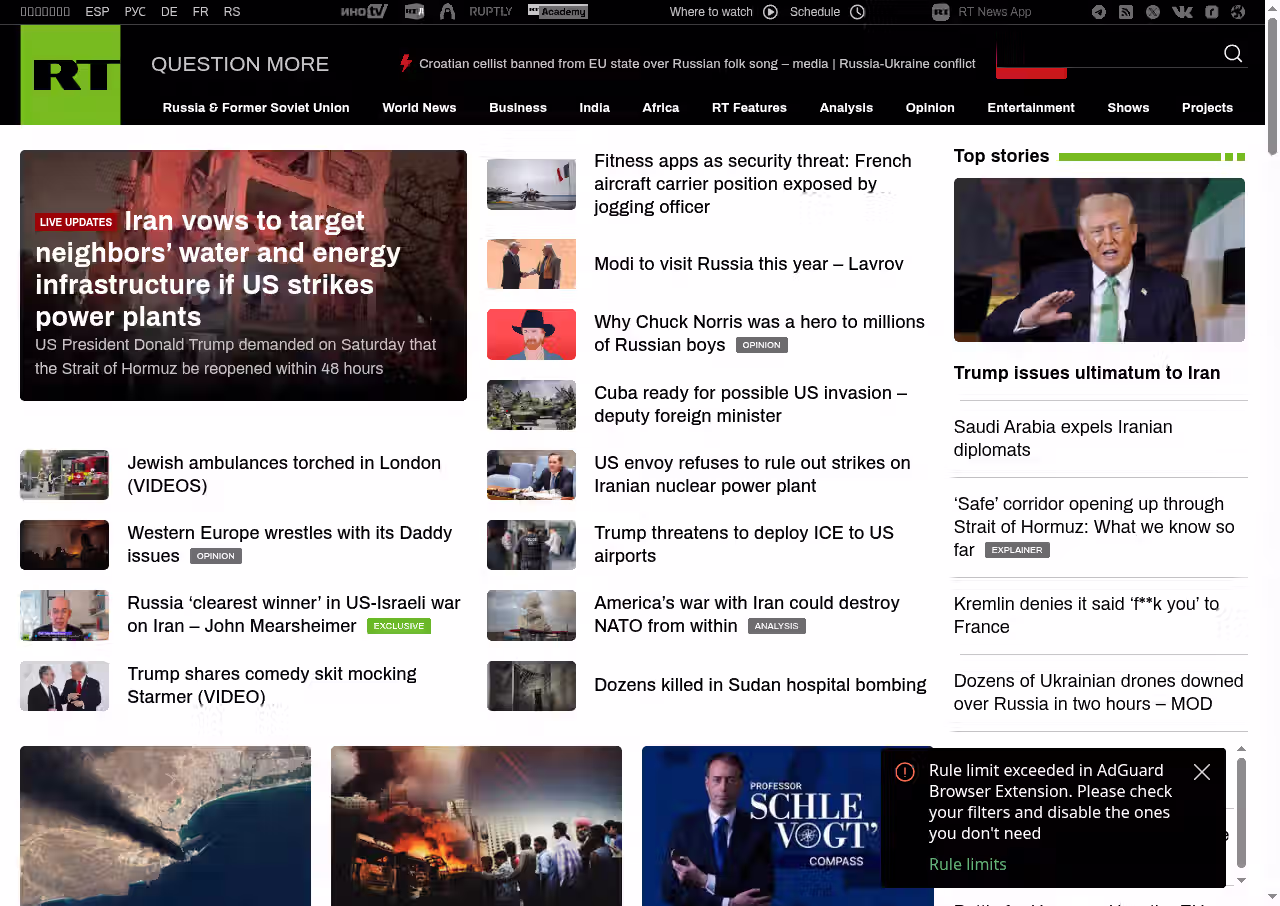This screenshot has height=906, width=1280.
Task: Click the Schedule clock icon
Action: (857, 12)
